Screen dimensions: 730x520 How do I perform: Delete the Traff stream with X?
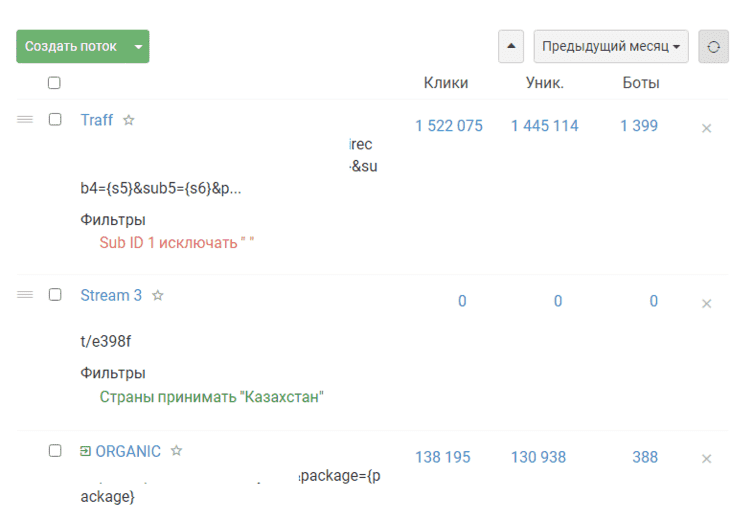706,128
